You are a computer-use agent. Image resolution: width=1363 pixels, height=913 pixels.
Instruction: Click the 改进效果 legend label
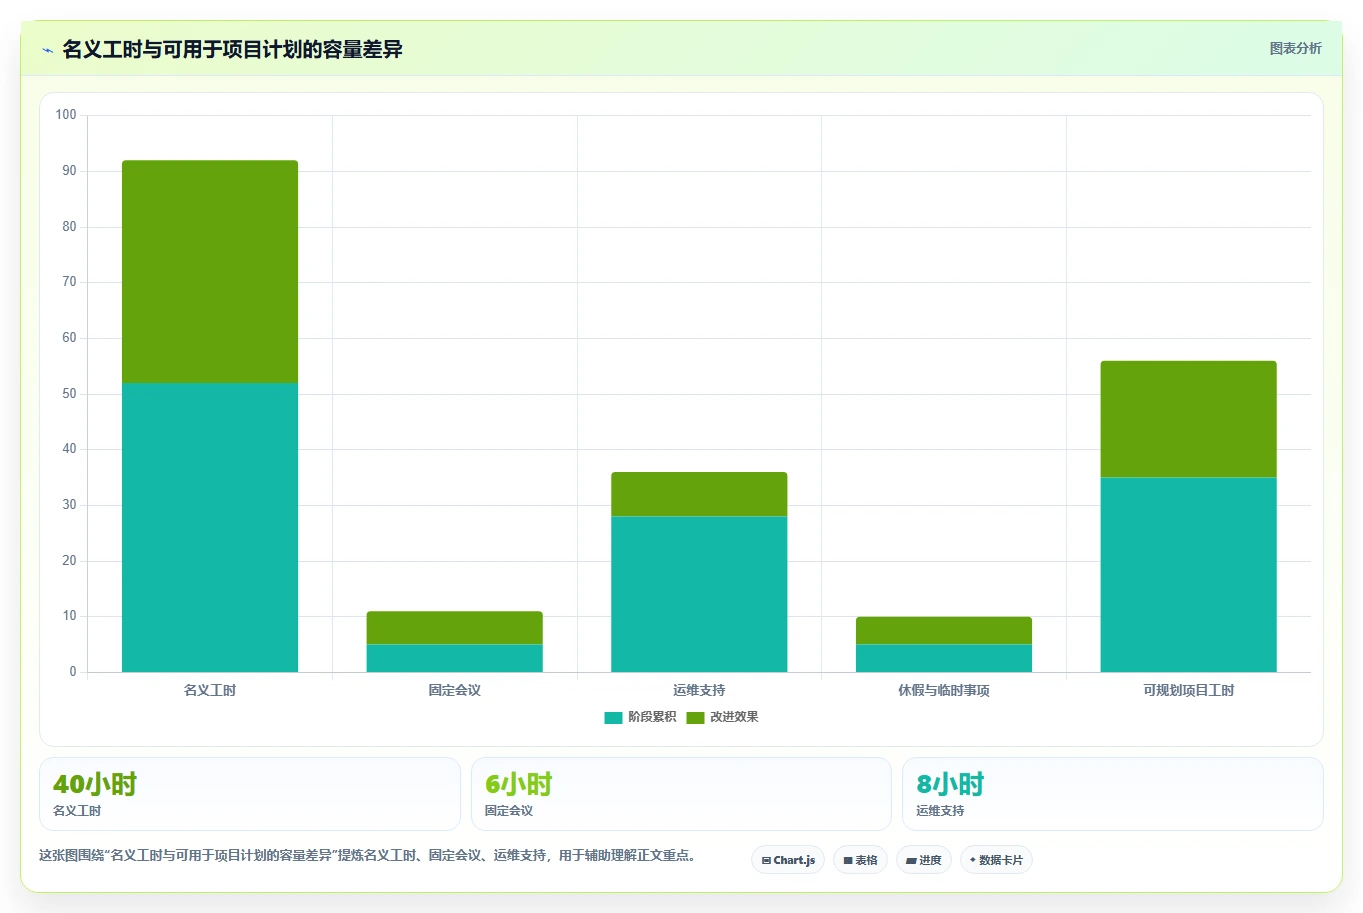734,717
